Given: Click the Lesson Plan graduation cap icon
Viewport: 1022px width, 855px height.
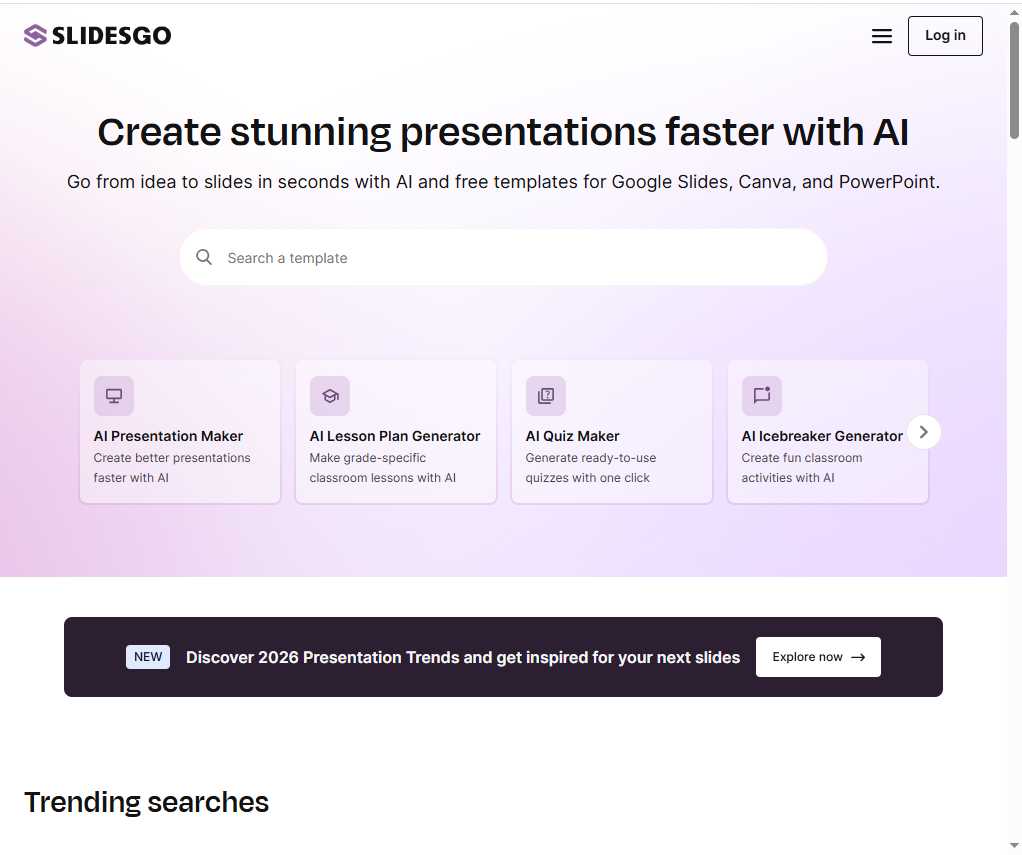Looking at the screenshot, I should 330,396.
